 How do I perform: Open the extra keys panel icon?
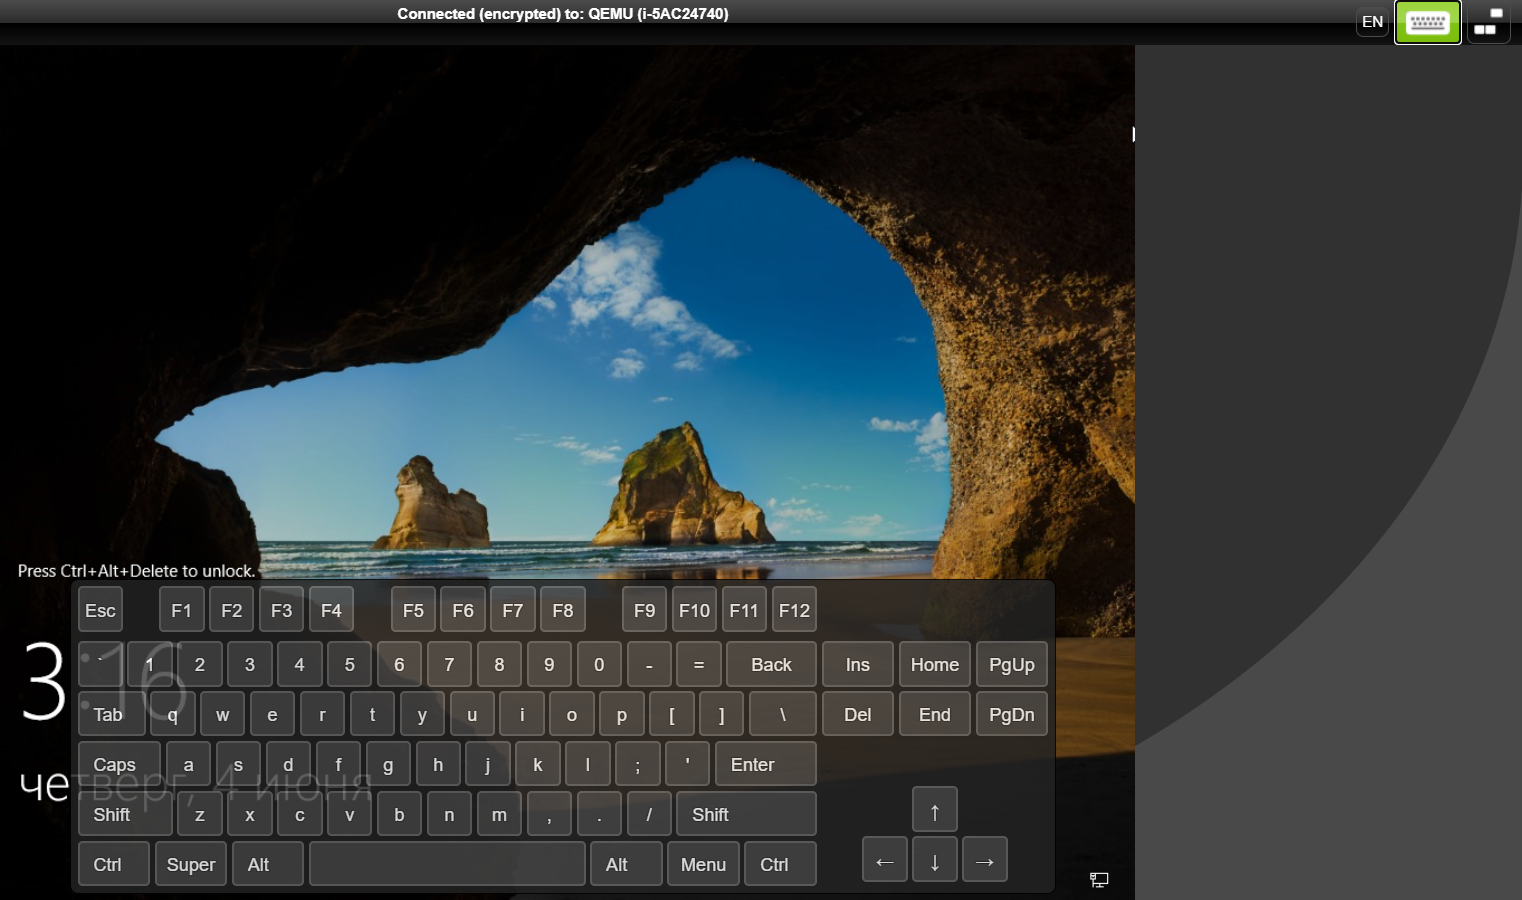point(1489,22)
